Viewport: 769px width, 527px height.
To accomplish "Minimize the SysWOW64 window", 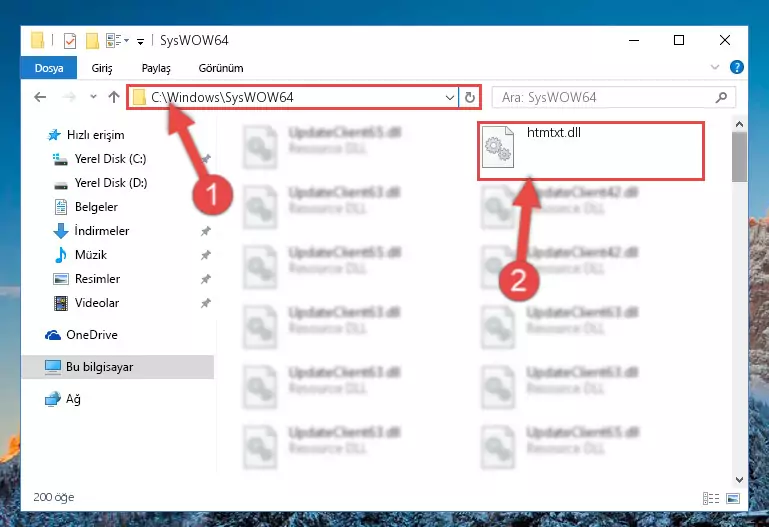I will [634, 40].
